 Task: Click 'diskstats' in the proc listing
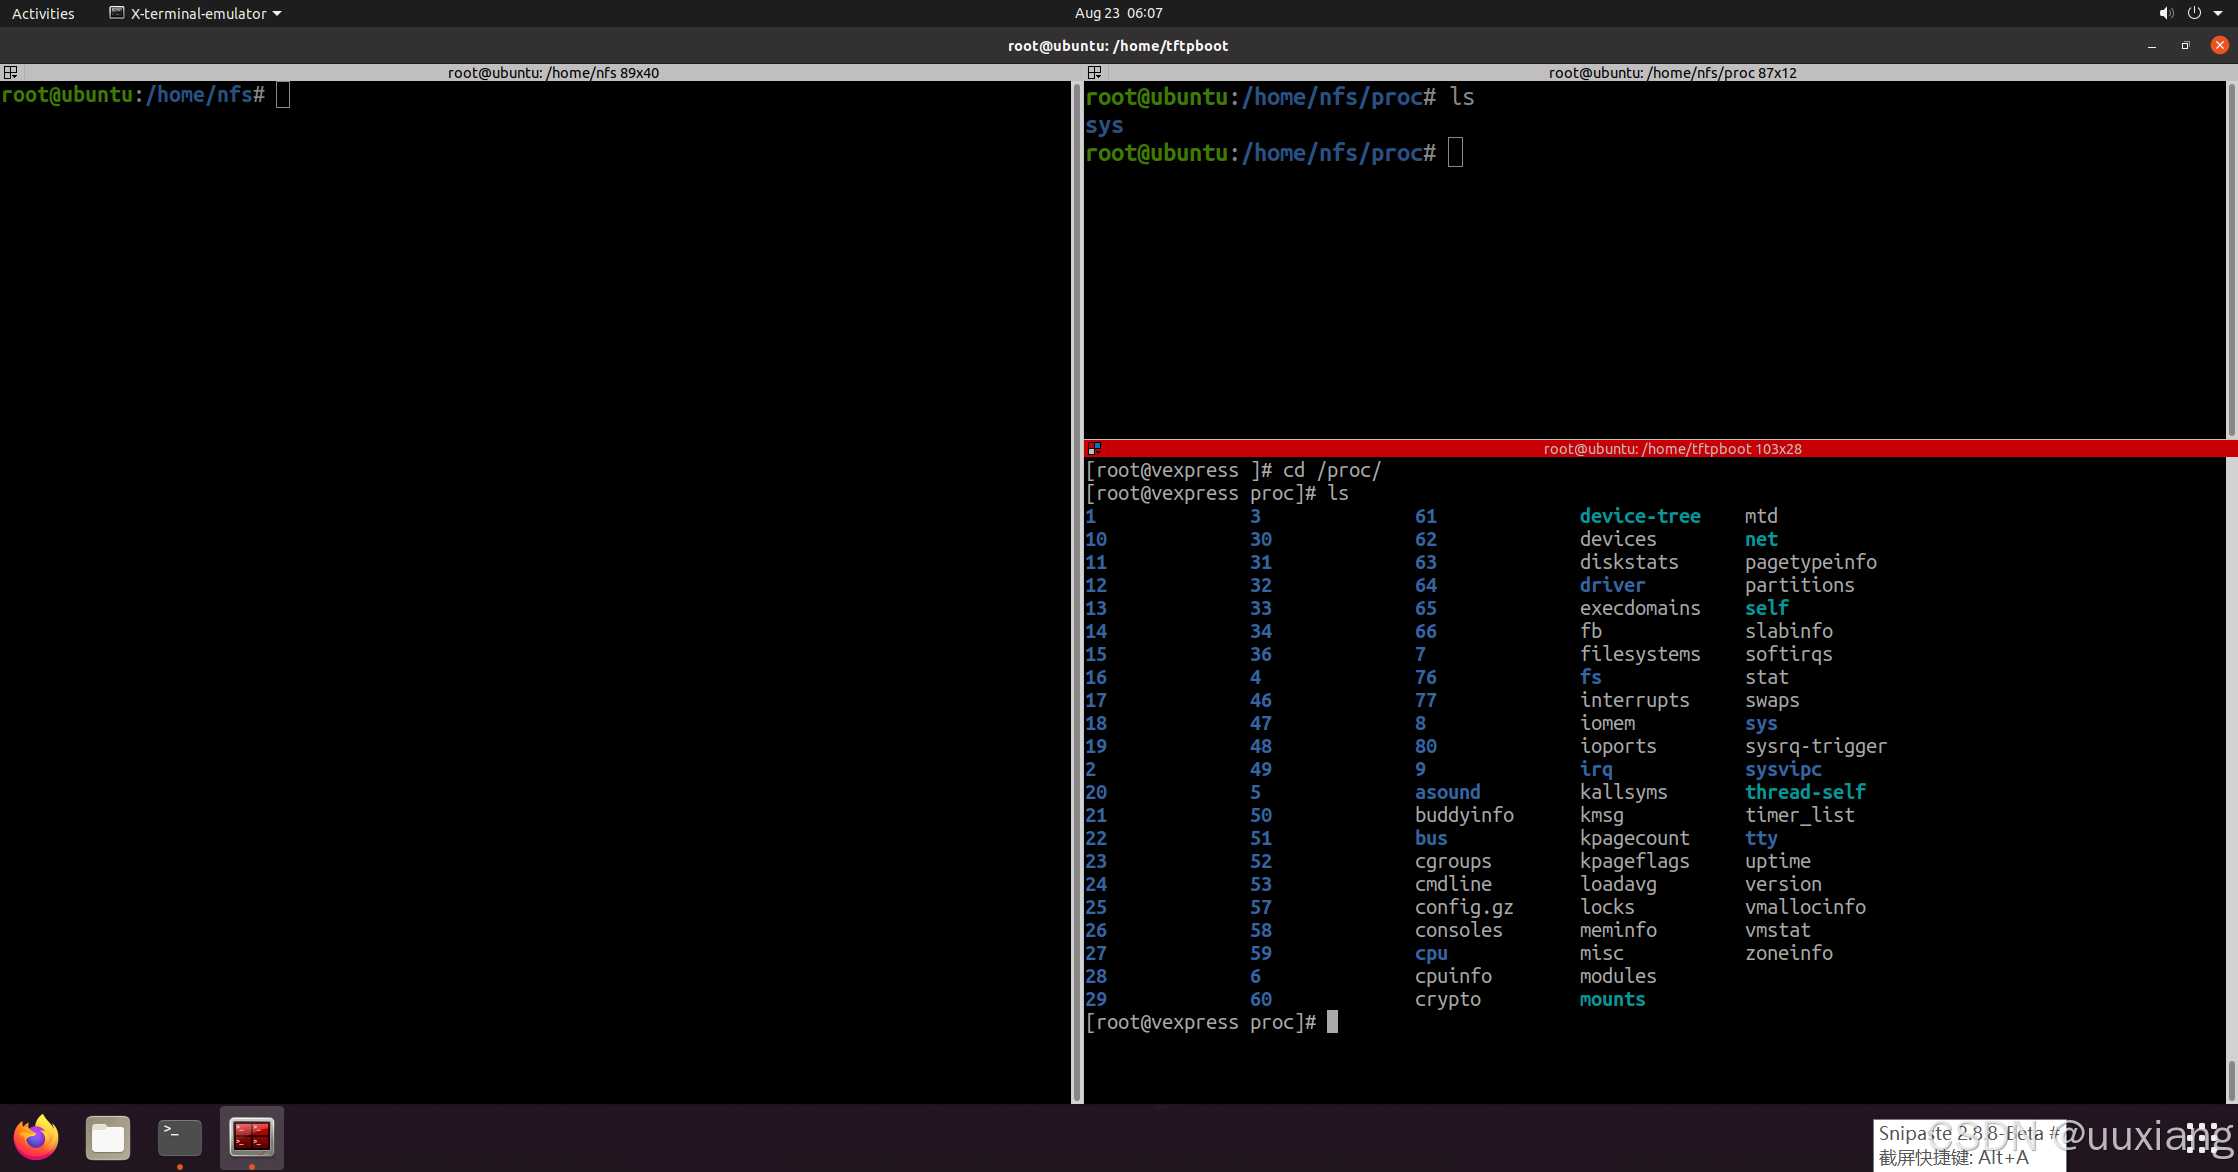tap(1629, 562)
